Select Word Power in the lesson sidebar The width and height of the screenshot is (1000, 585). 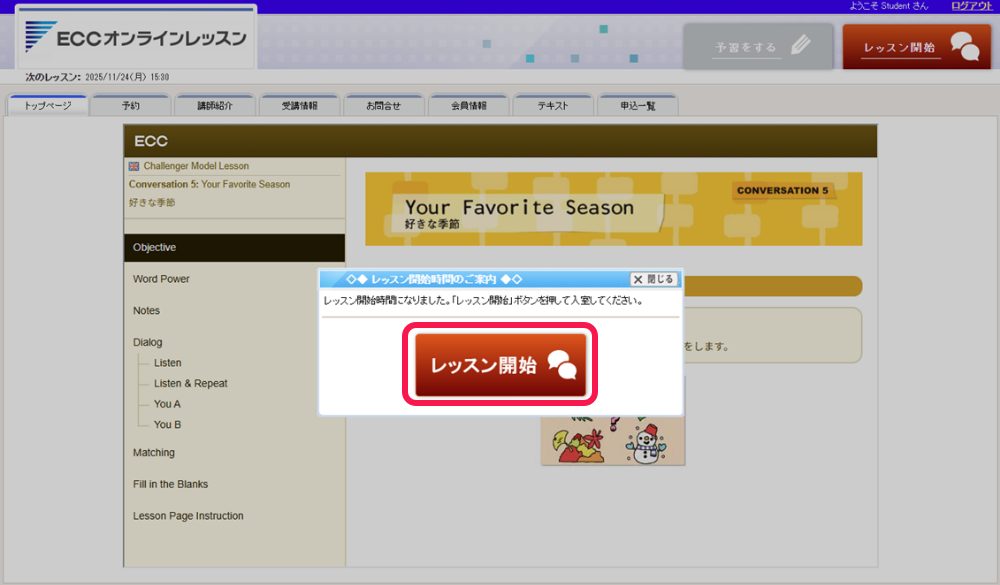click(161, 279)
